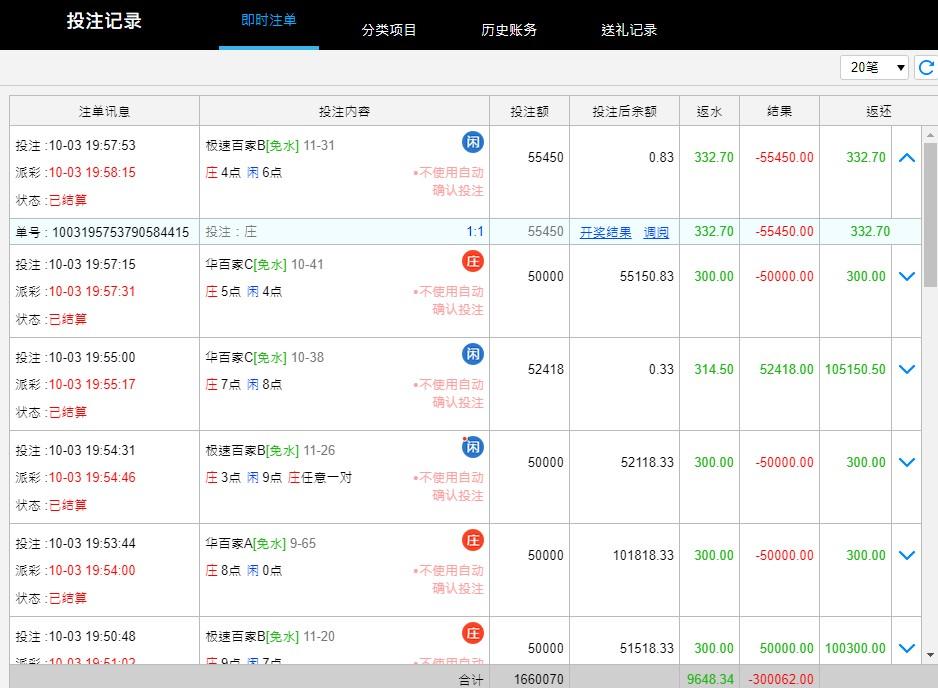Image resolution: width=938 pixels, height=688 pixels.
Task: Open the 20笔 records-per-page dropdown
Action: pyautogui.click(x=875, y=68)
